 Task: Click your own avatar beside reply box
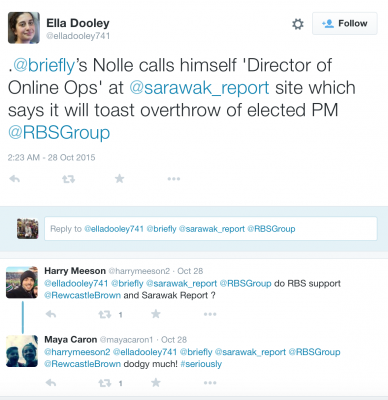[28, 229]
